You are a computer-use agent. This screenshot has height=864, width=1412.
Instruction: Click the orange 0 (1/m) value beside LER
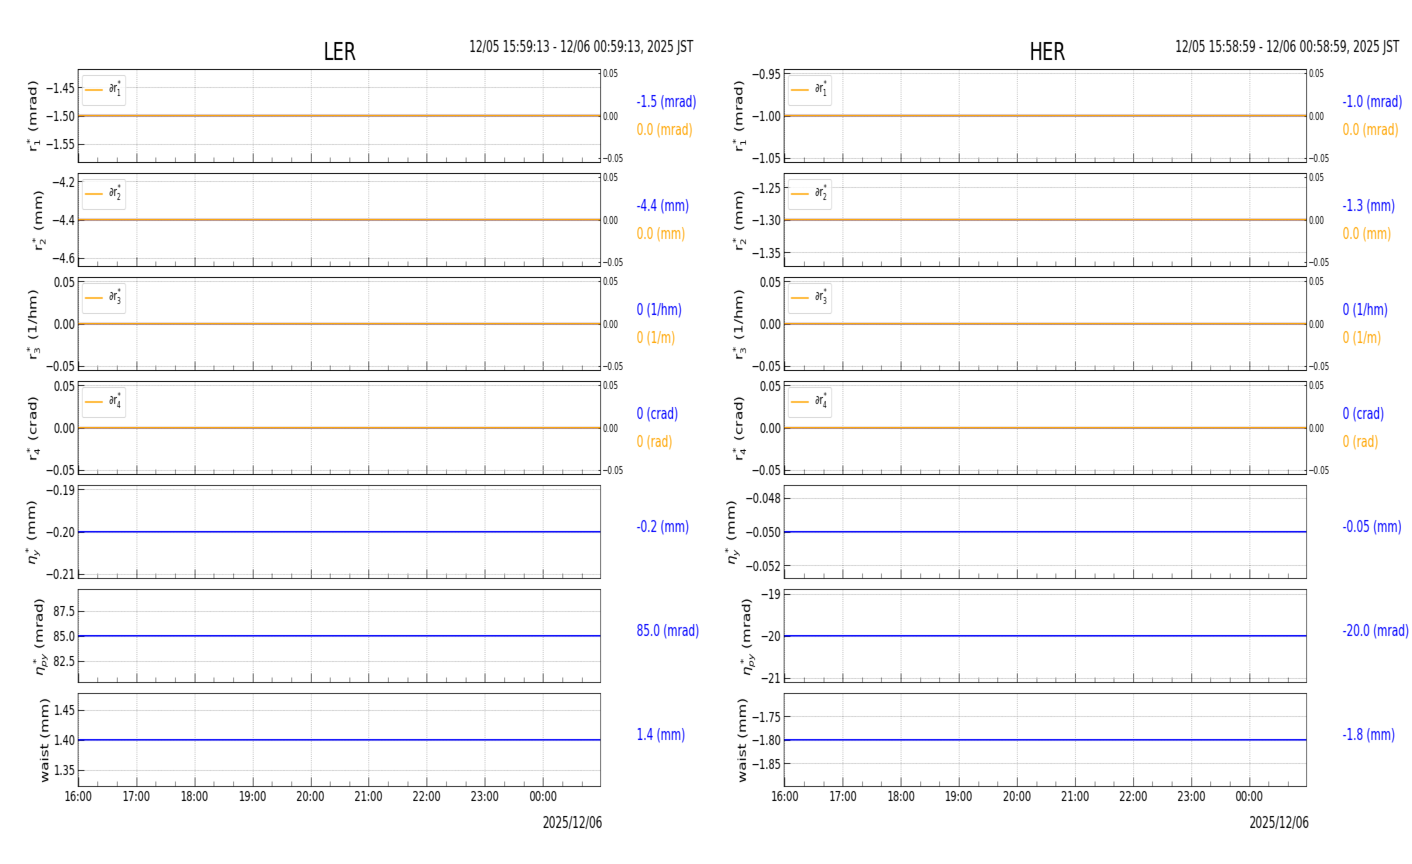pos(658,338)
